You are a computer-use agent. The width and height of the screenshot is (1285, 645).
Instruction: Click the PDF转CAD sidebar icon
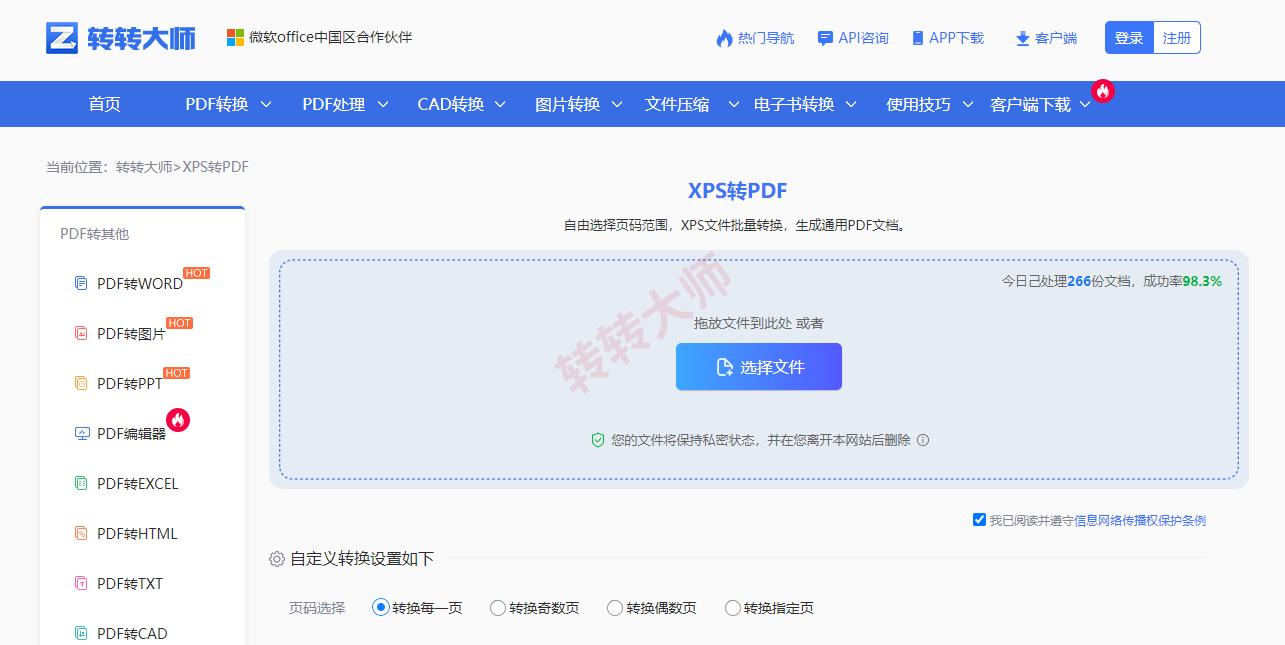82,633
